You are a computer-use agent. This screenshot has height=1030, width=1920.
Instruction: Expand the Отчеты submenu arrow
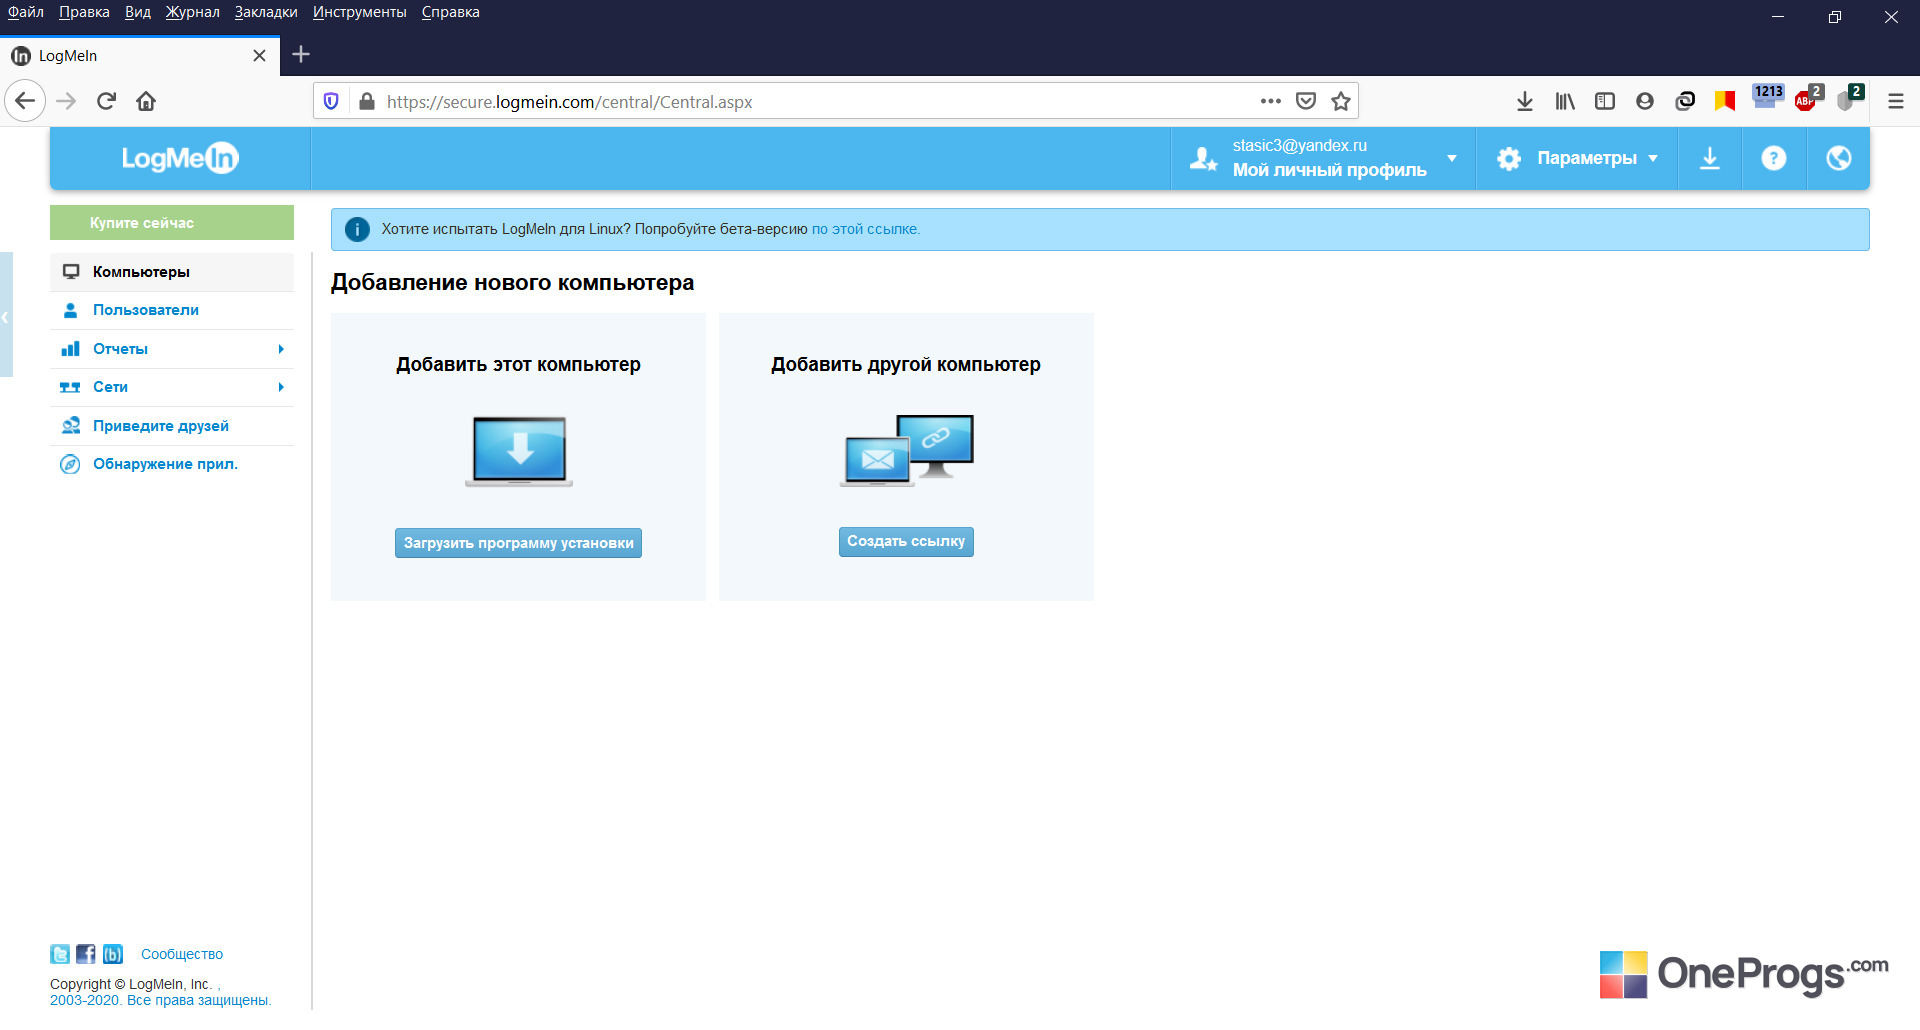(x=281, y=349)
